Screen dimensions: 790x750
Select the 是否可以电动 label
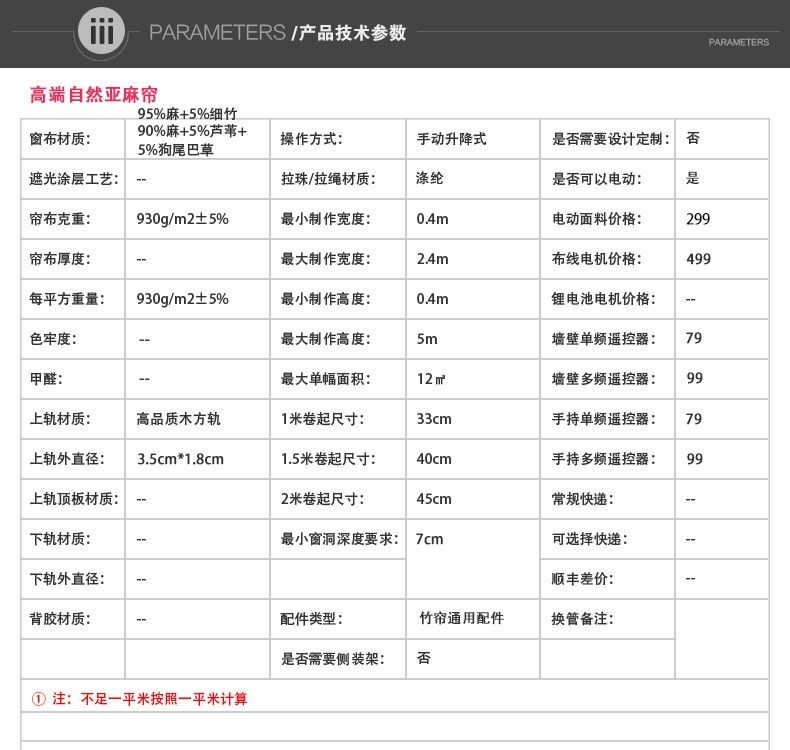[x=597, y=179]
